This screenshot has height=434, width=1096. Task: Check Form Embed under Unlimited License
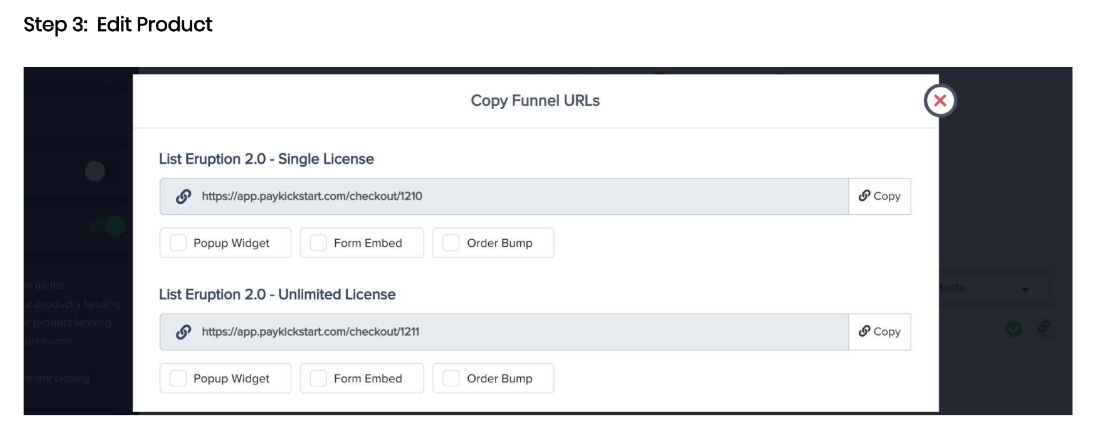click(x=319, y=379)
